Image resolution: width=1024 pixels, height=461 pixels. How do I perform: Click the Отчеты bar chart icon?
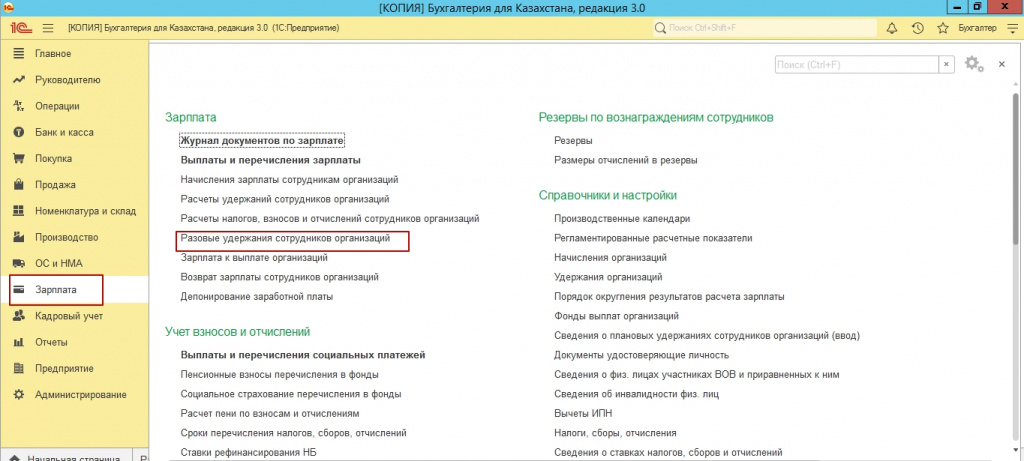click(19, 342)
